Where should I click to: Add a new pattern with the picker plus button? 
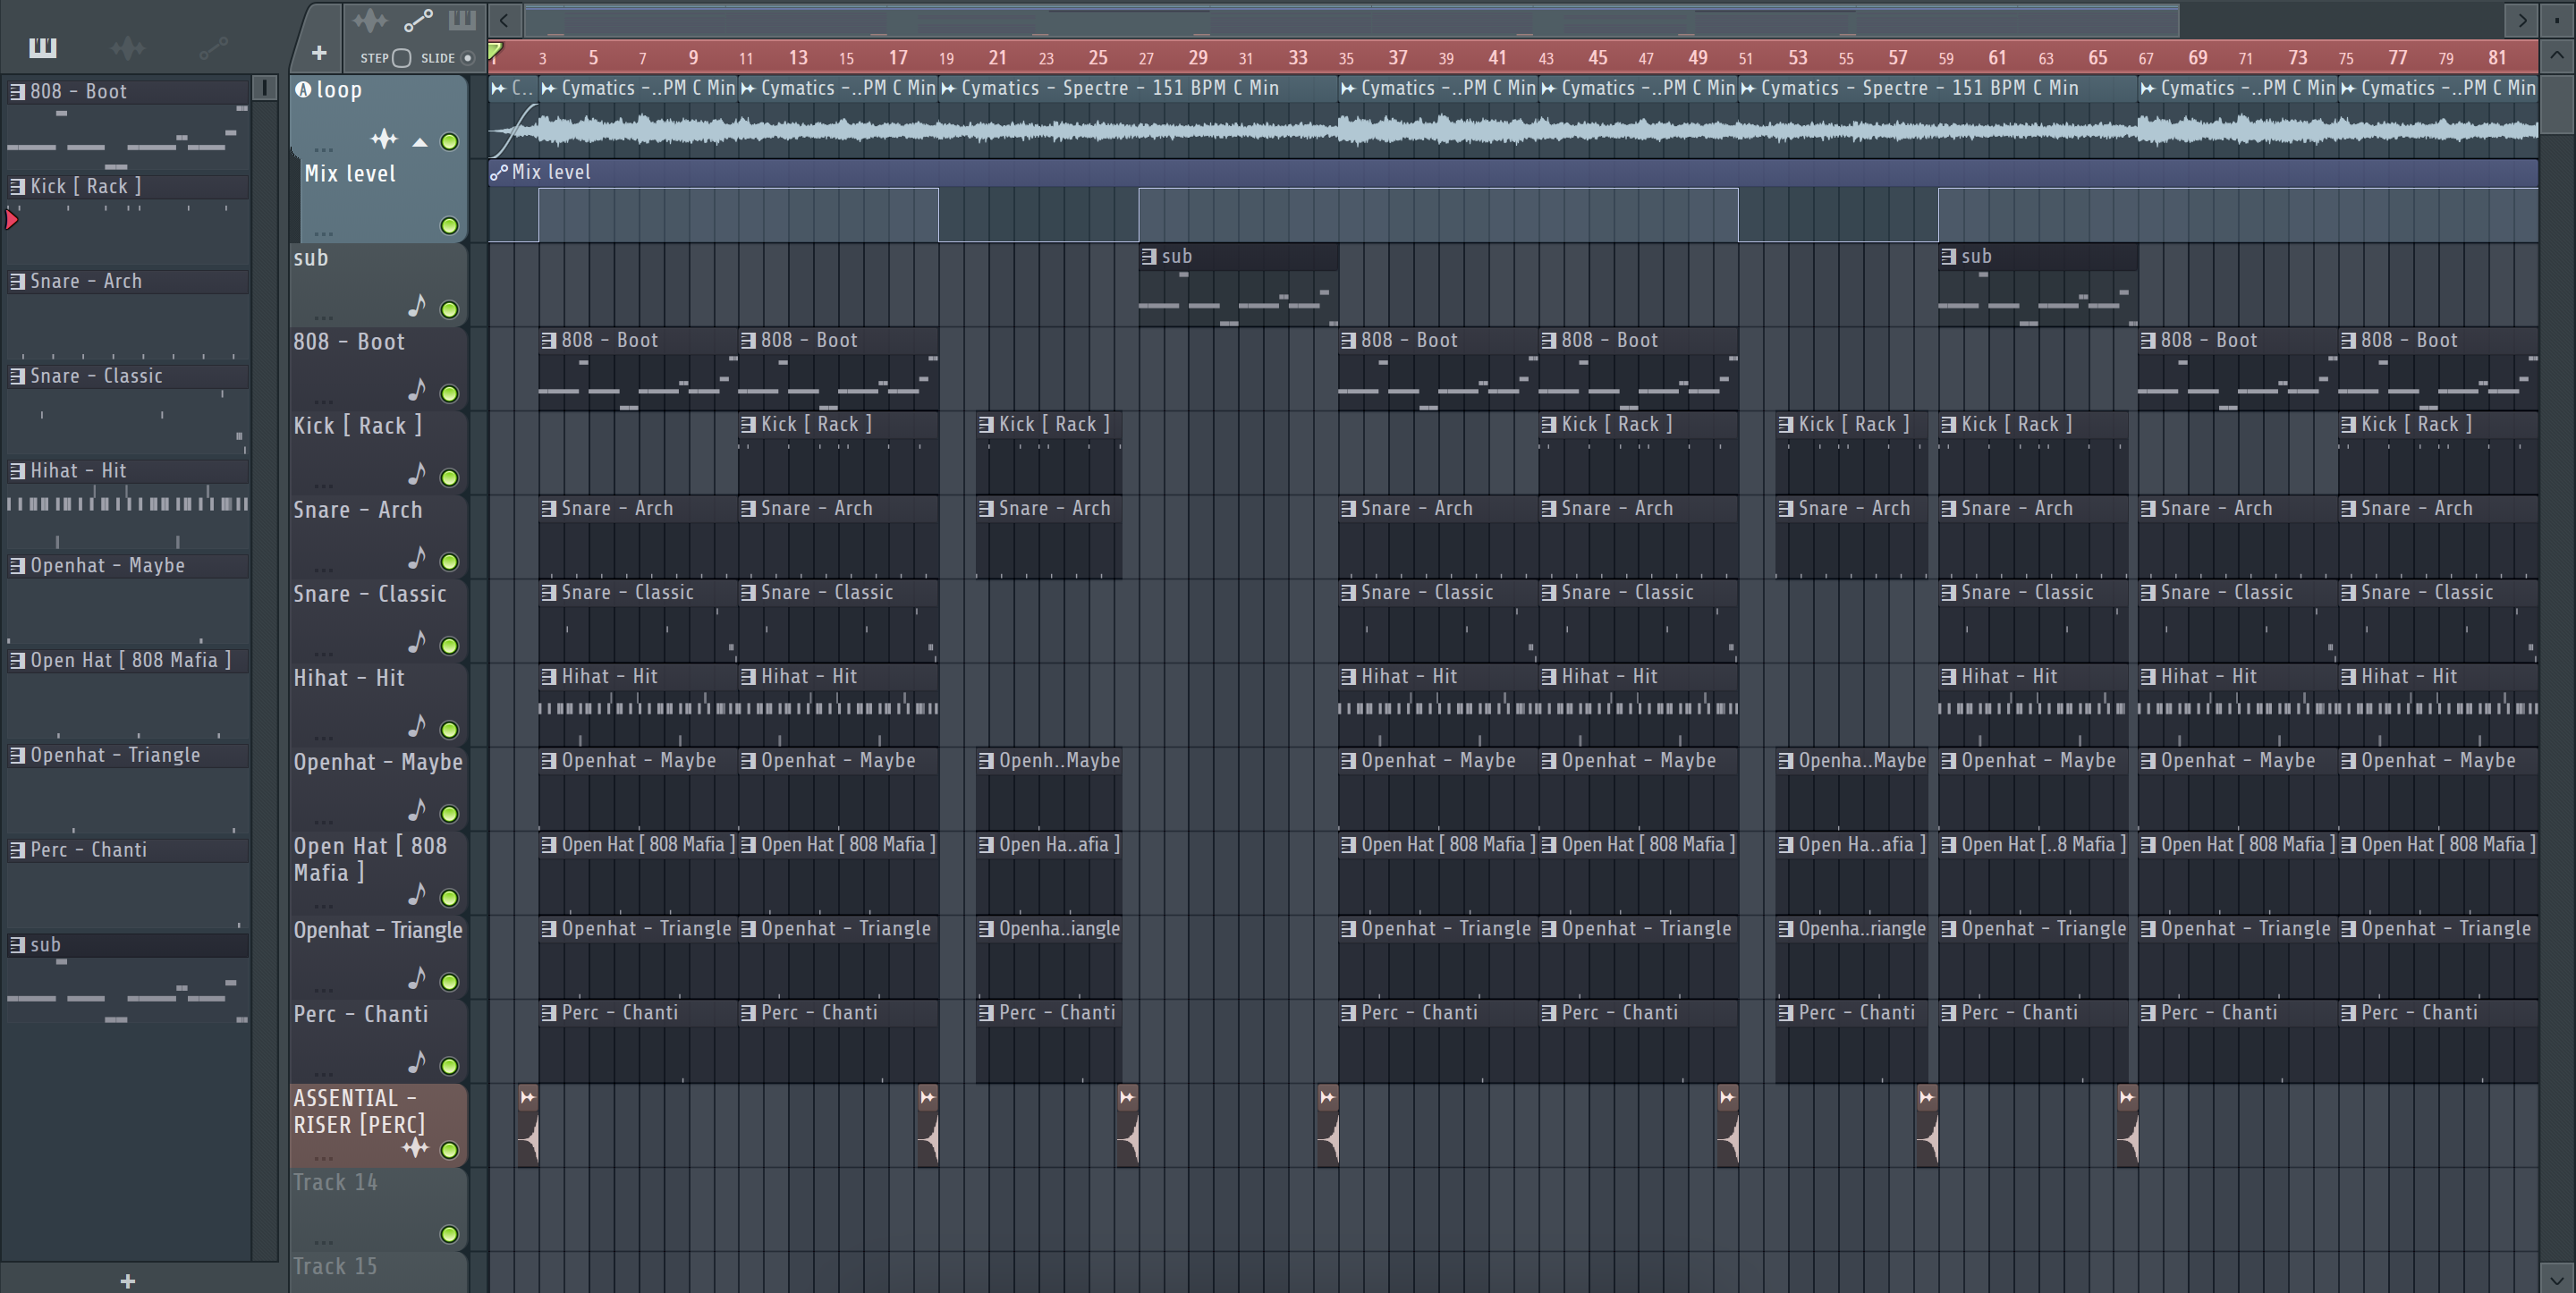(128, 1281)
